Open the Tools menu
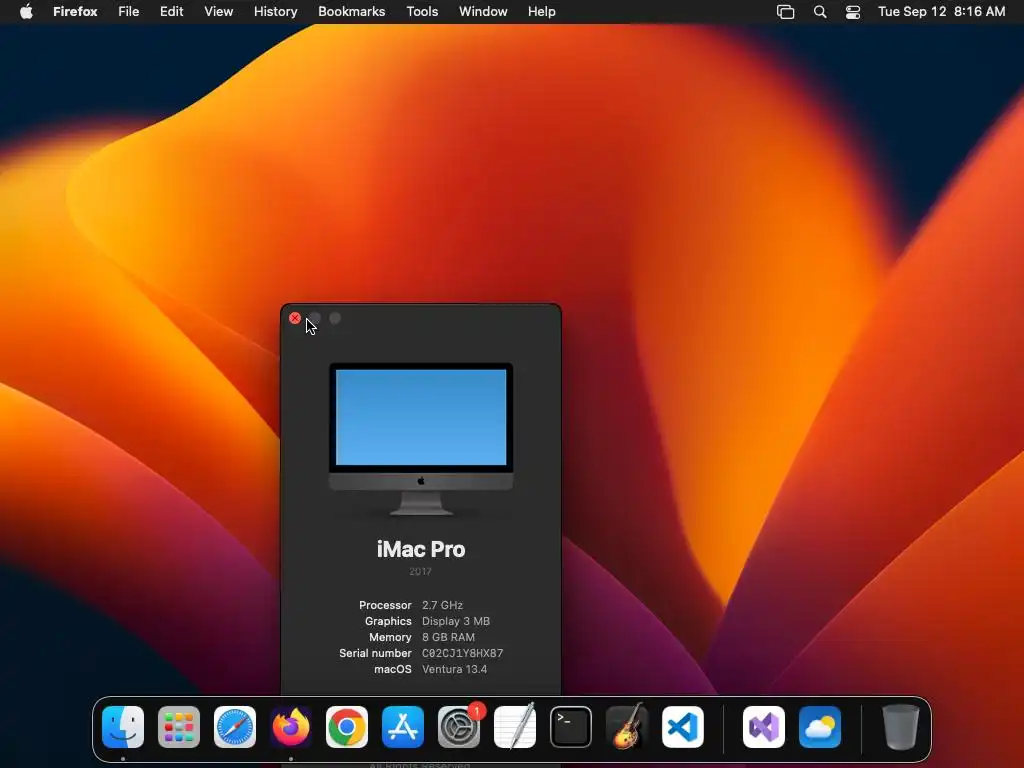Viewport: 1024px width, 768px height. click(423, 12)
